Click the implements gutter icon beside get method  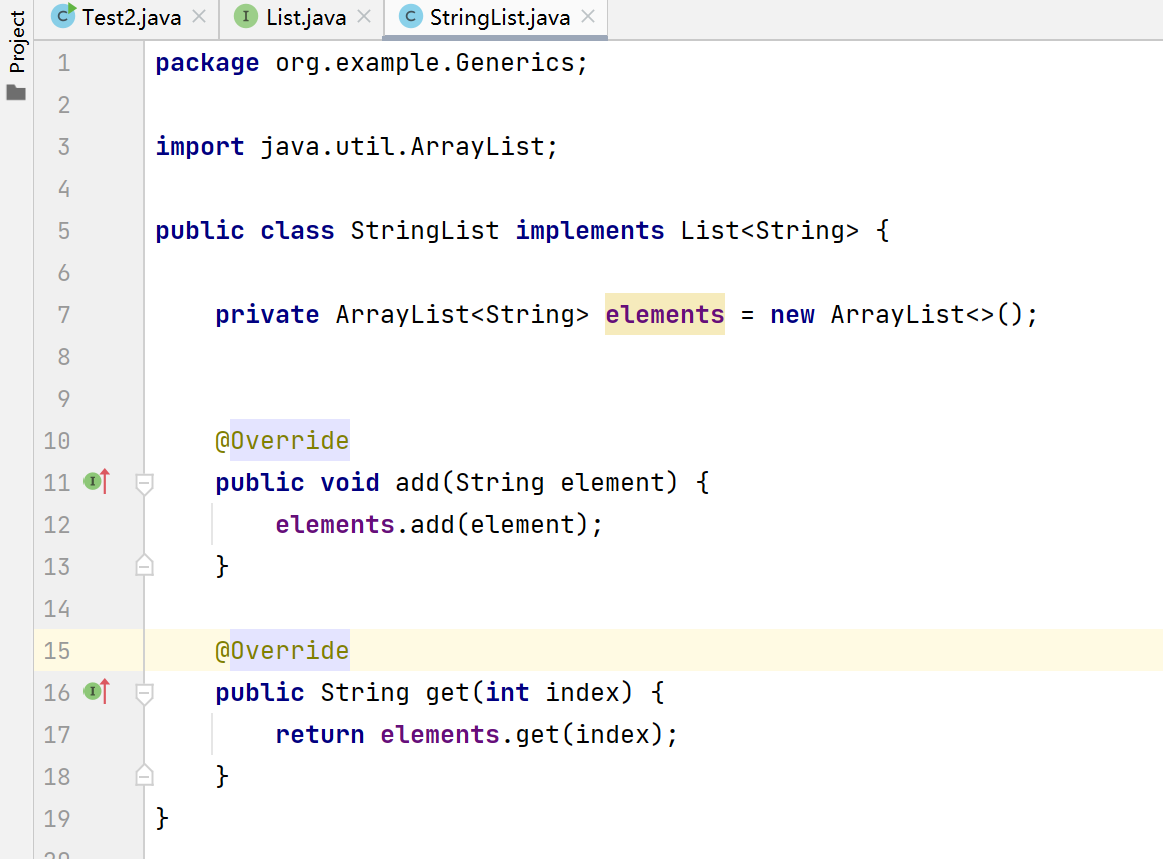click(x=95, y=692)
